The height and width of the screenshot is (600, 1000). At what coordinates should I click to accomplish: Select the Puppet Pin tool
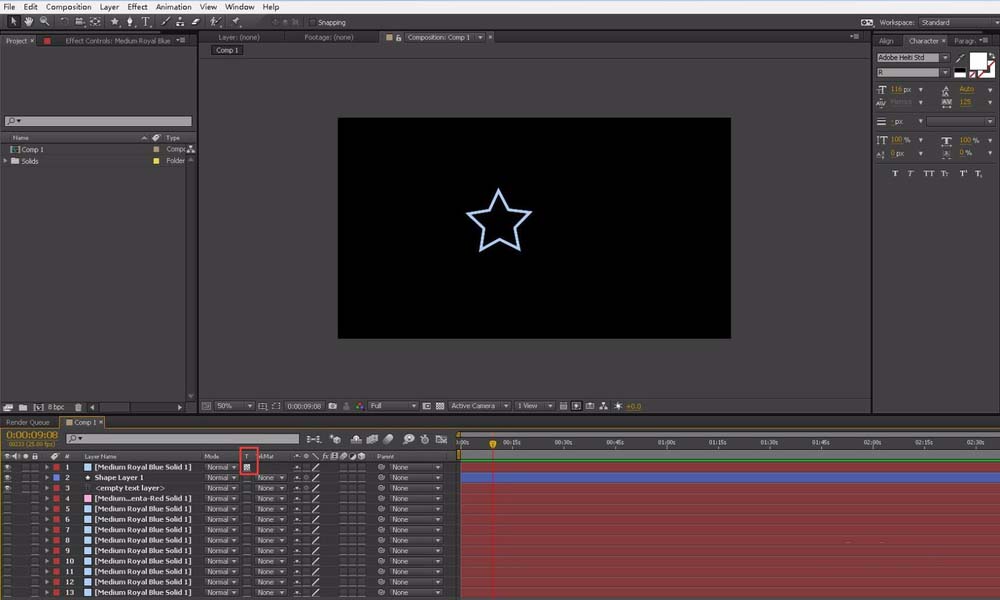236,22
